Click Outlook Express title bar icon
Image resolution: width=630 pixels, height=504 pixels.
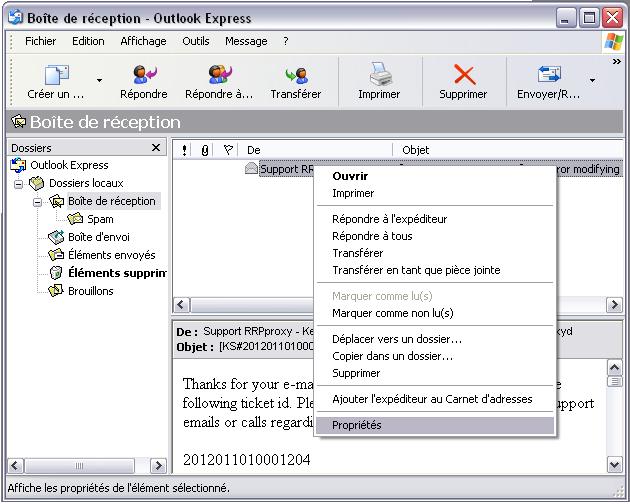(x=16, y=18)
